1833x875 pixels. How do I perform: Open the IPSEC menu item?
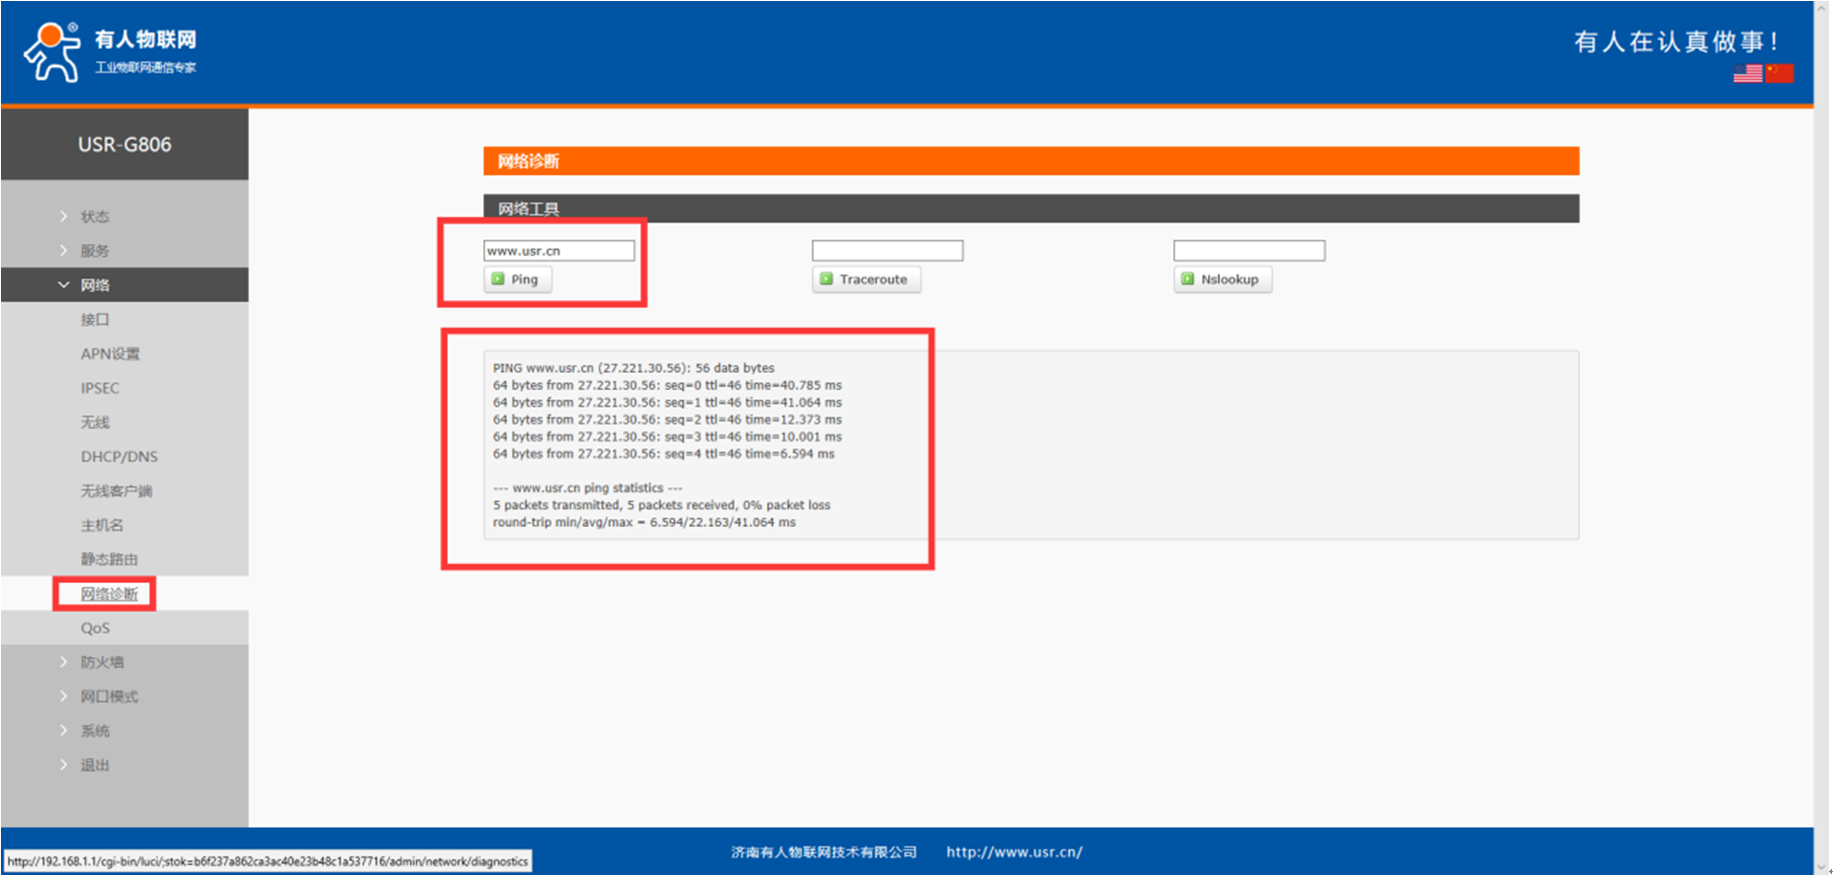pos(100,388)
